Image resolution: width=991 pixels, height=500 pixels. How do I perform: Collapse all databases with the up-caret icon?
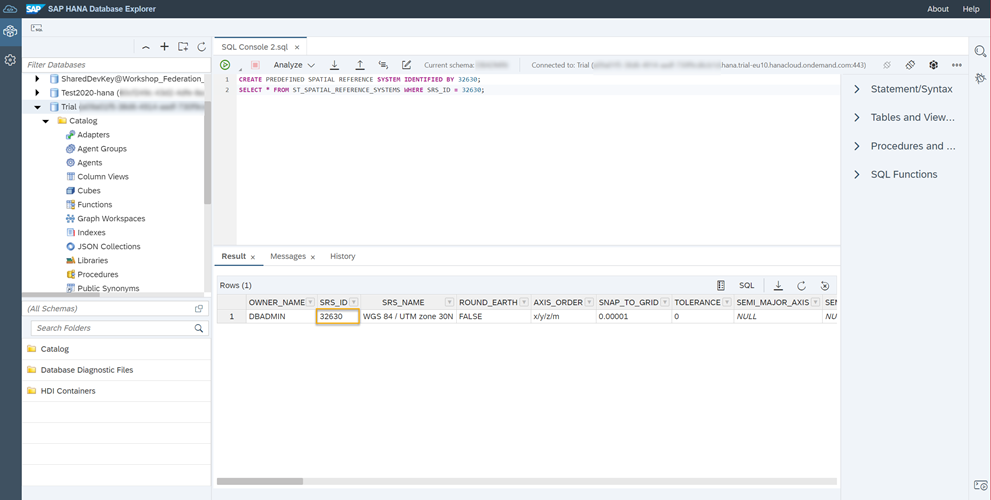pyautogui.click(x=146, y=47)
